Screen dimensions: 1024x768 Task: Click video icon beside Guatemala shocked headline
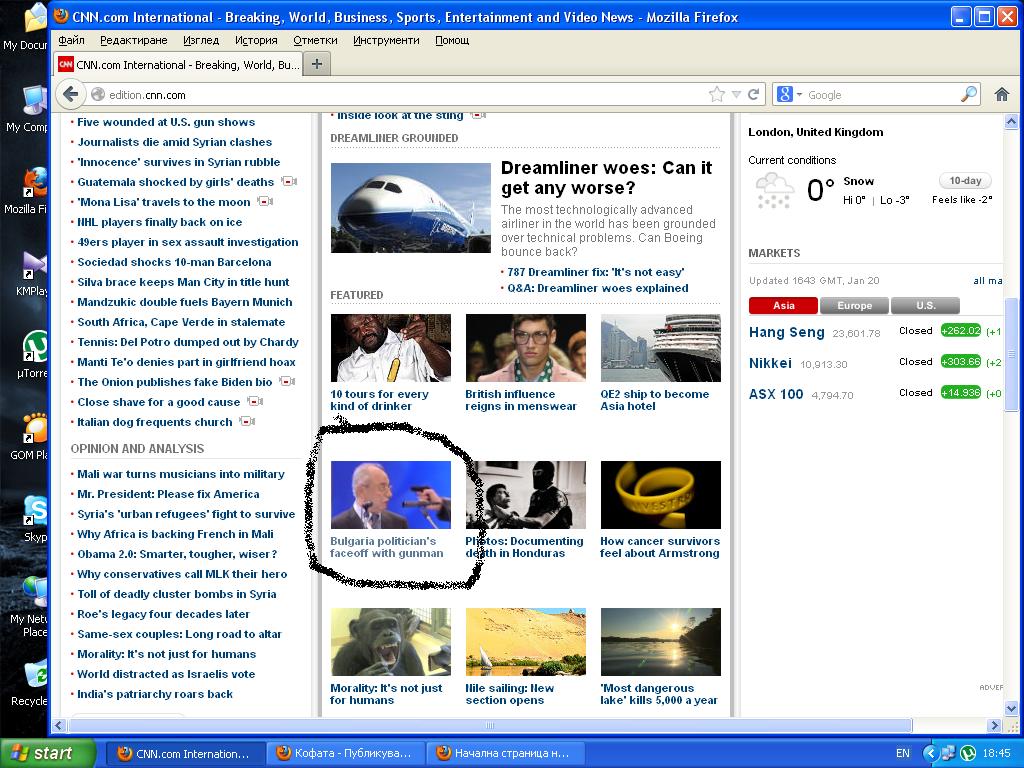coord(289,182)
